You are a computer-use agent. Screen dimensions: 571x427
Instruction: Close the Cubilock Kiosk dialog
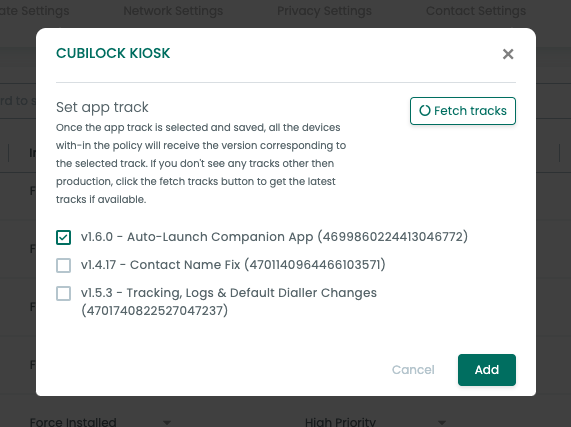click(508, 54)
